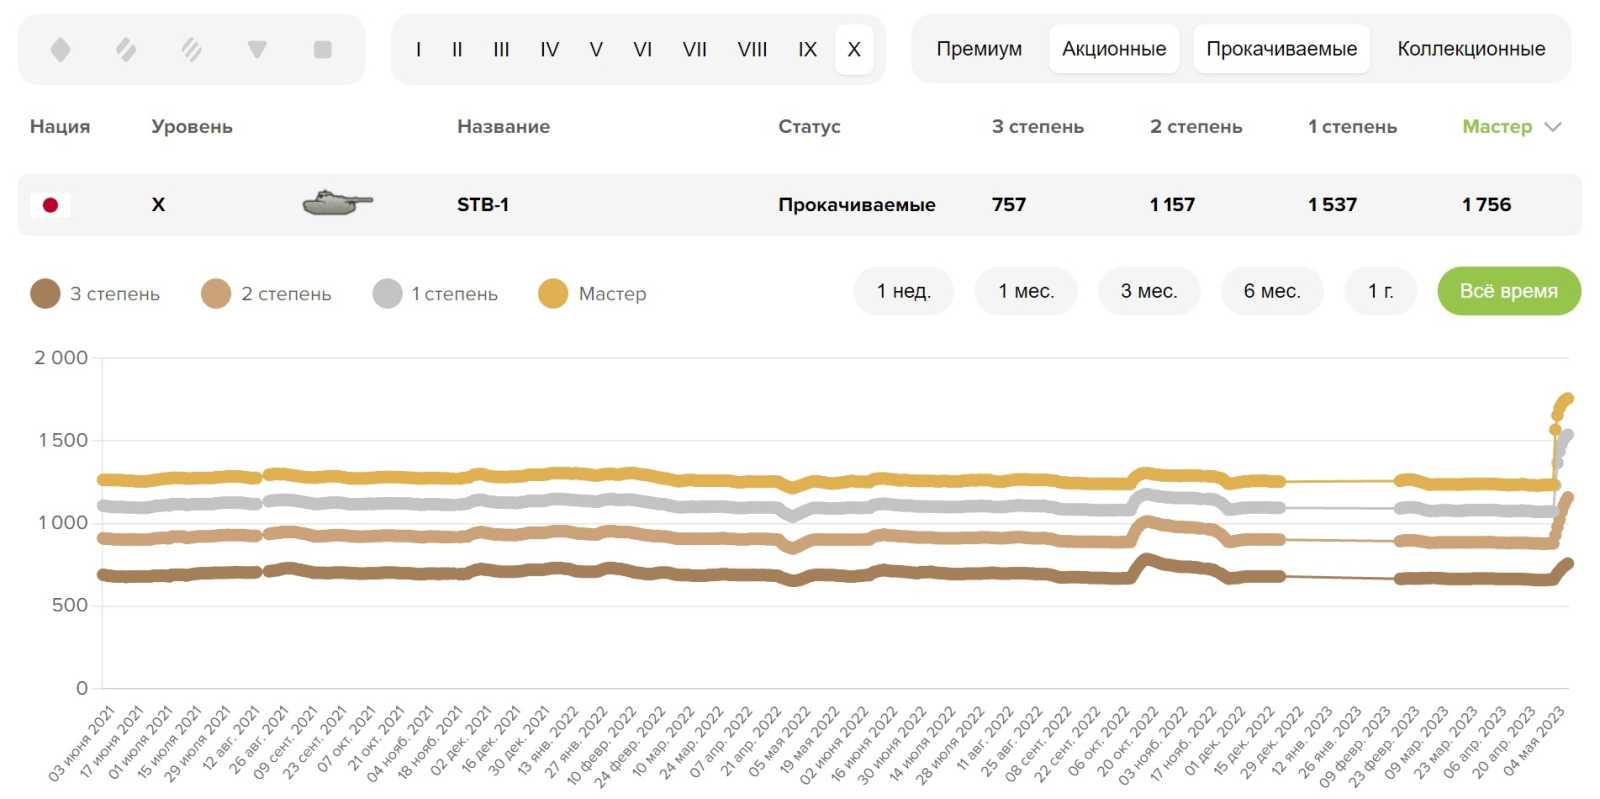Show chart for Всё время period
This screenshot has height=799, width=1600.
1508,291
